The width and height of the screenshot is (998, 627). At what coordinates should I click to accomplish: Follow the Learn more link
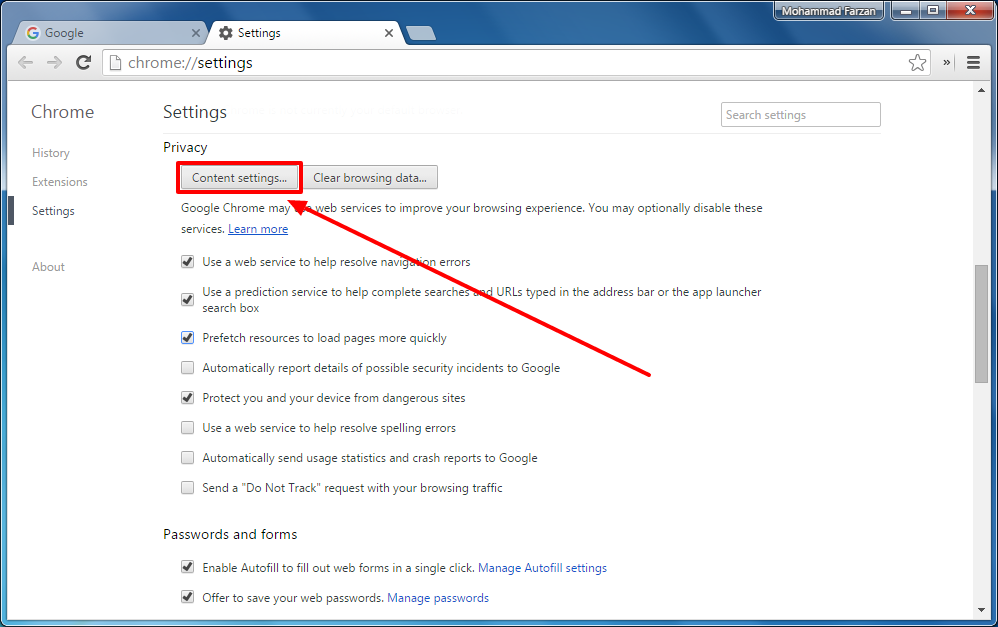[258, 229]
